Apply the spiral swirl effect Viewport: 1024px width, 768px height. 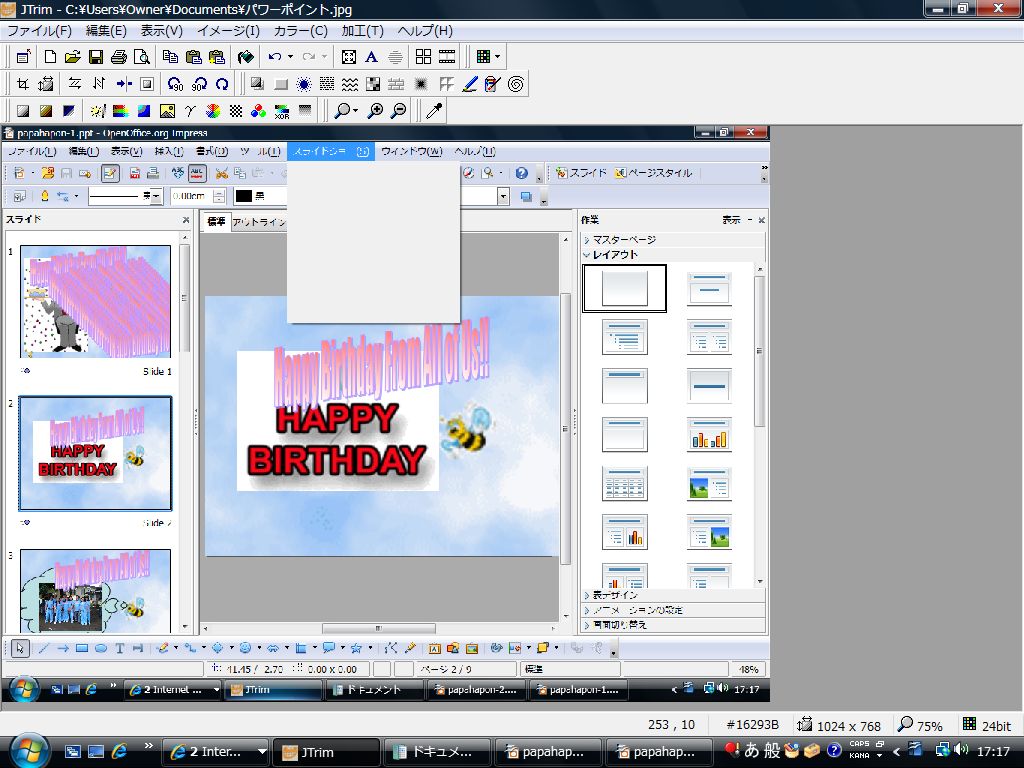tap(515, 84)
